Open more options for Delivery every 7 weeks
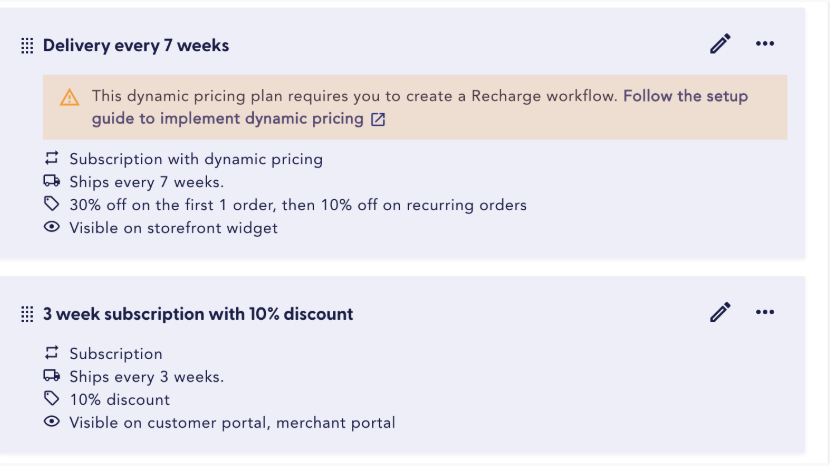The image size is (830, 466). (765, 44)
